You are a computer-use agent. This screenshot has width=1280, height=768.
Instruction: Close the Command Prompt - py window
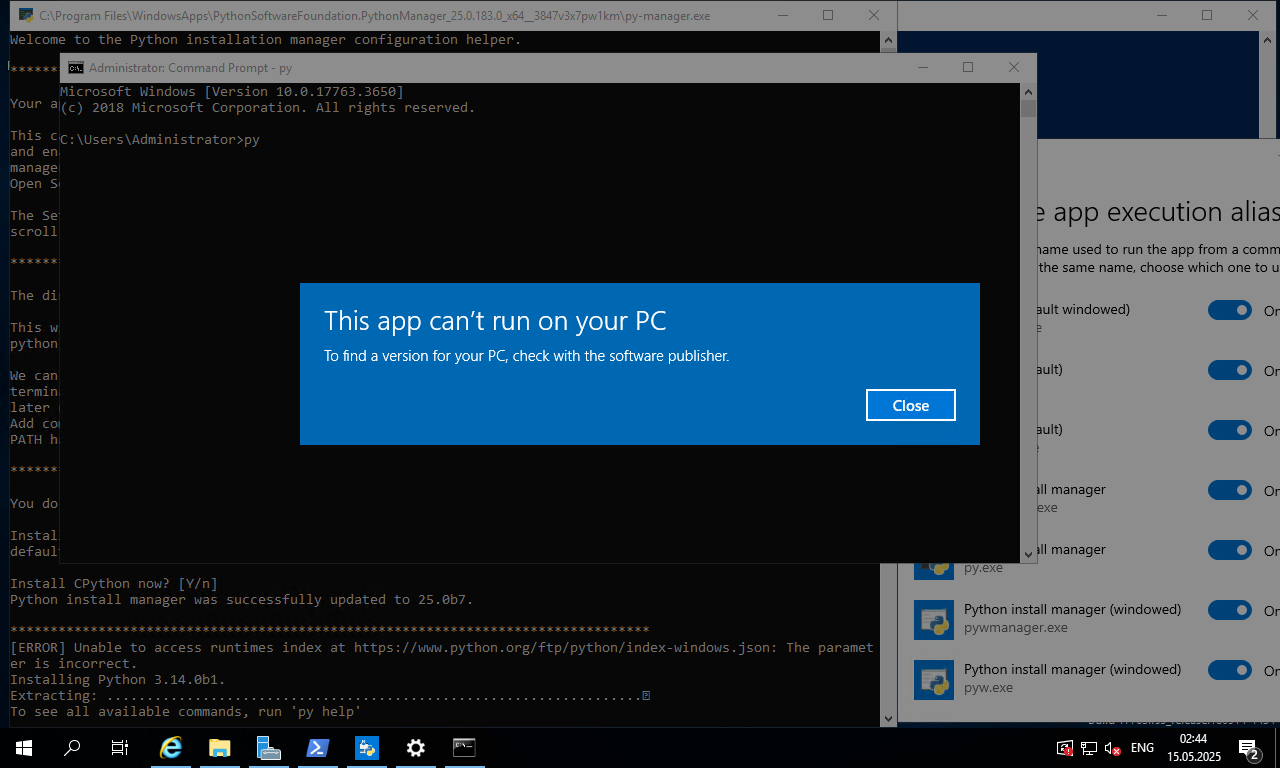pos(1014,67)
